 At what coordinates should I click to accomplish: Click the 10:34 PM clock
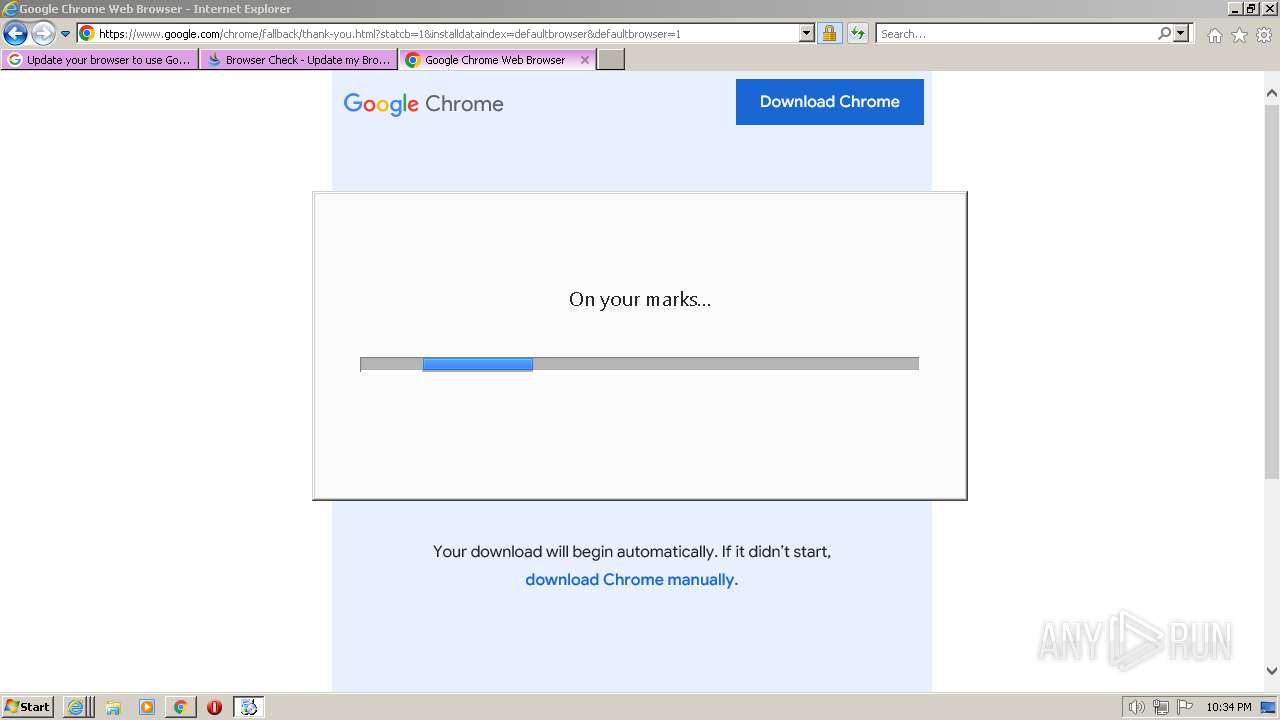1228,707
